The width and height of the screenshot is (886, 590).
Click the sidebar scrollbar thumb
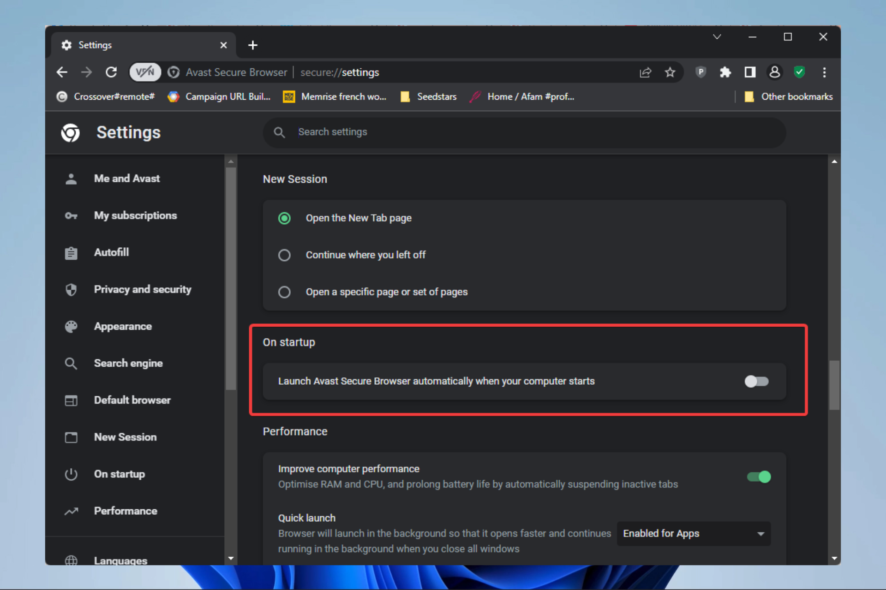(x=231, y=278)
